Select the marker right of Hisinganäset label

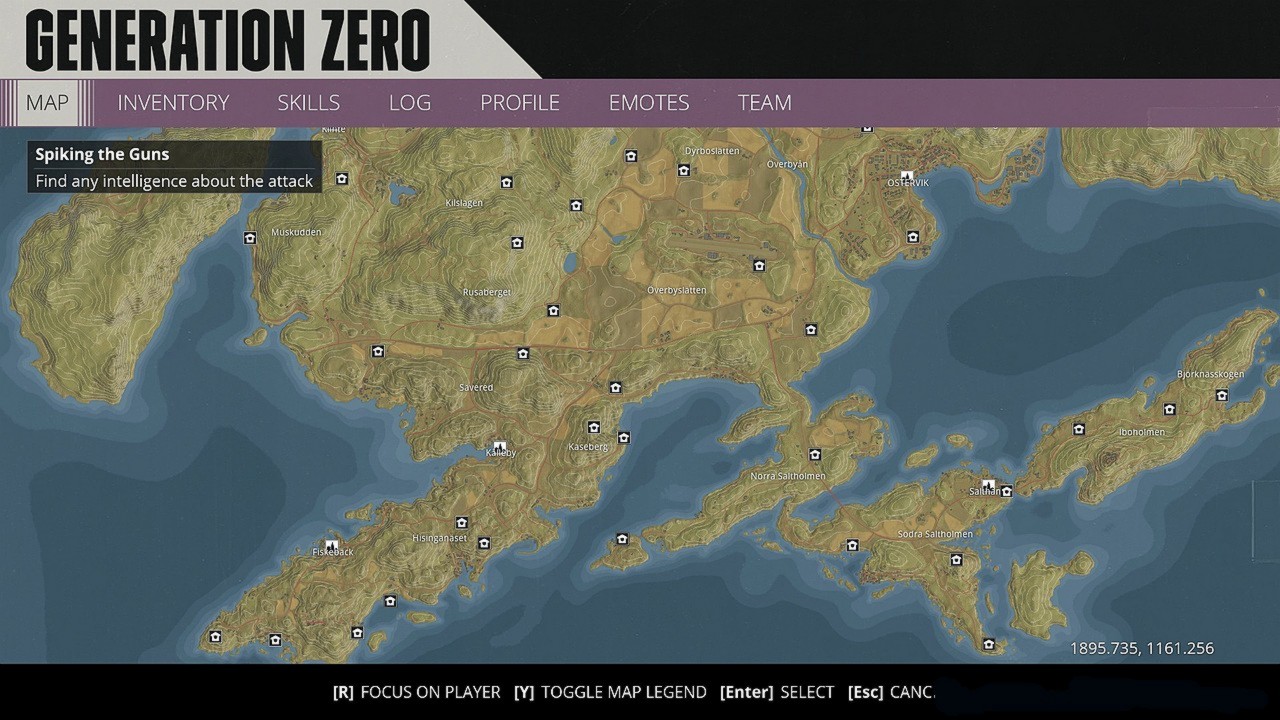click(x=484, y=544)
